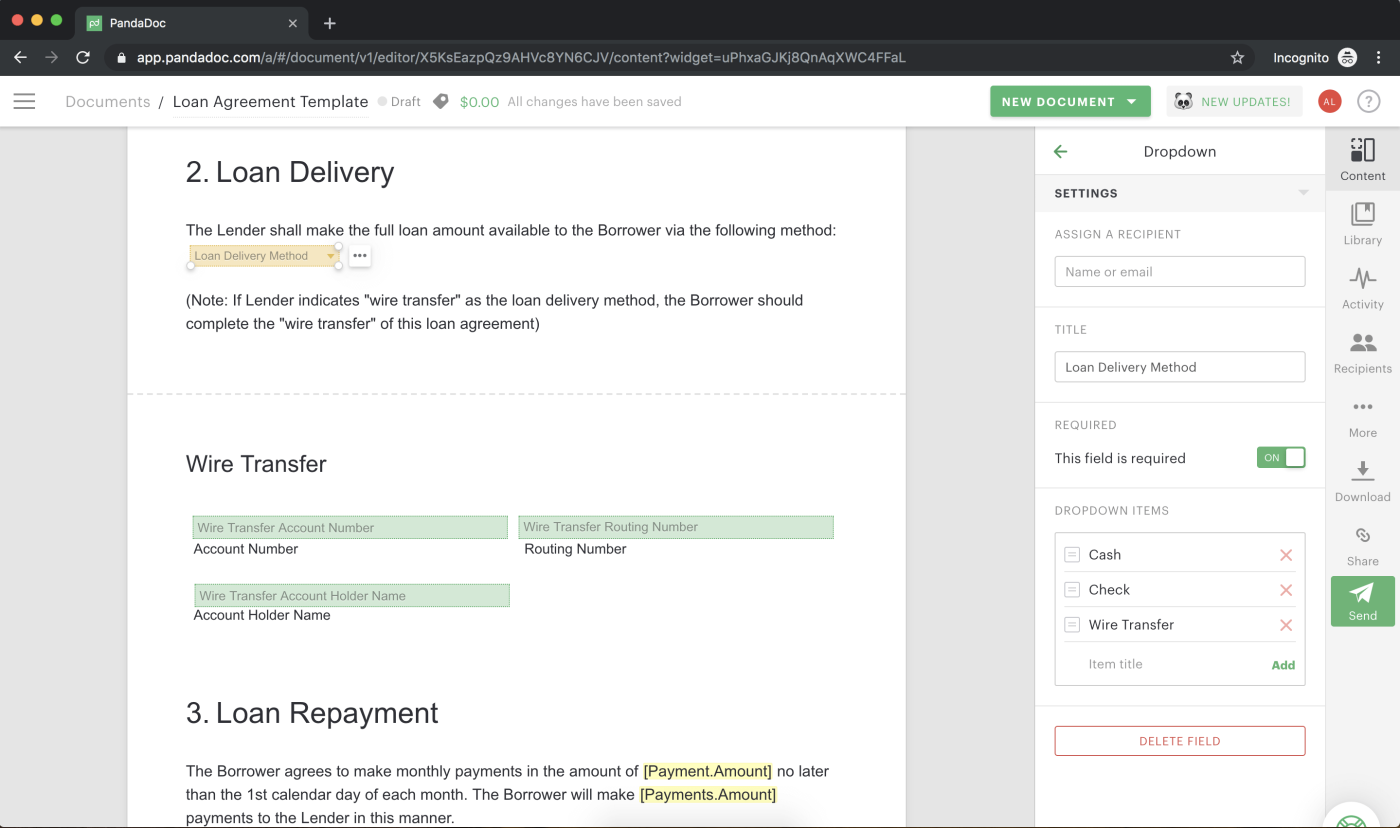Image resolution: width=1400 pixels, height=828 pixels.
Task: Select the PandaDoc browser tab
Action: tap(190, 23)
